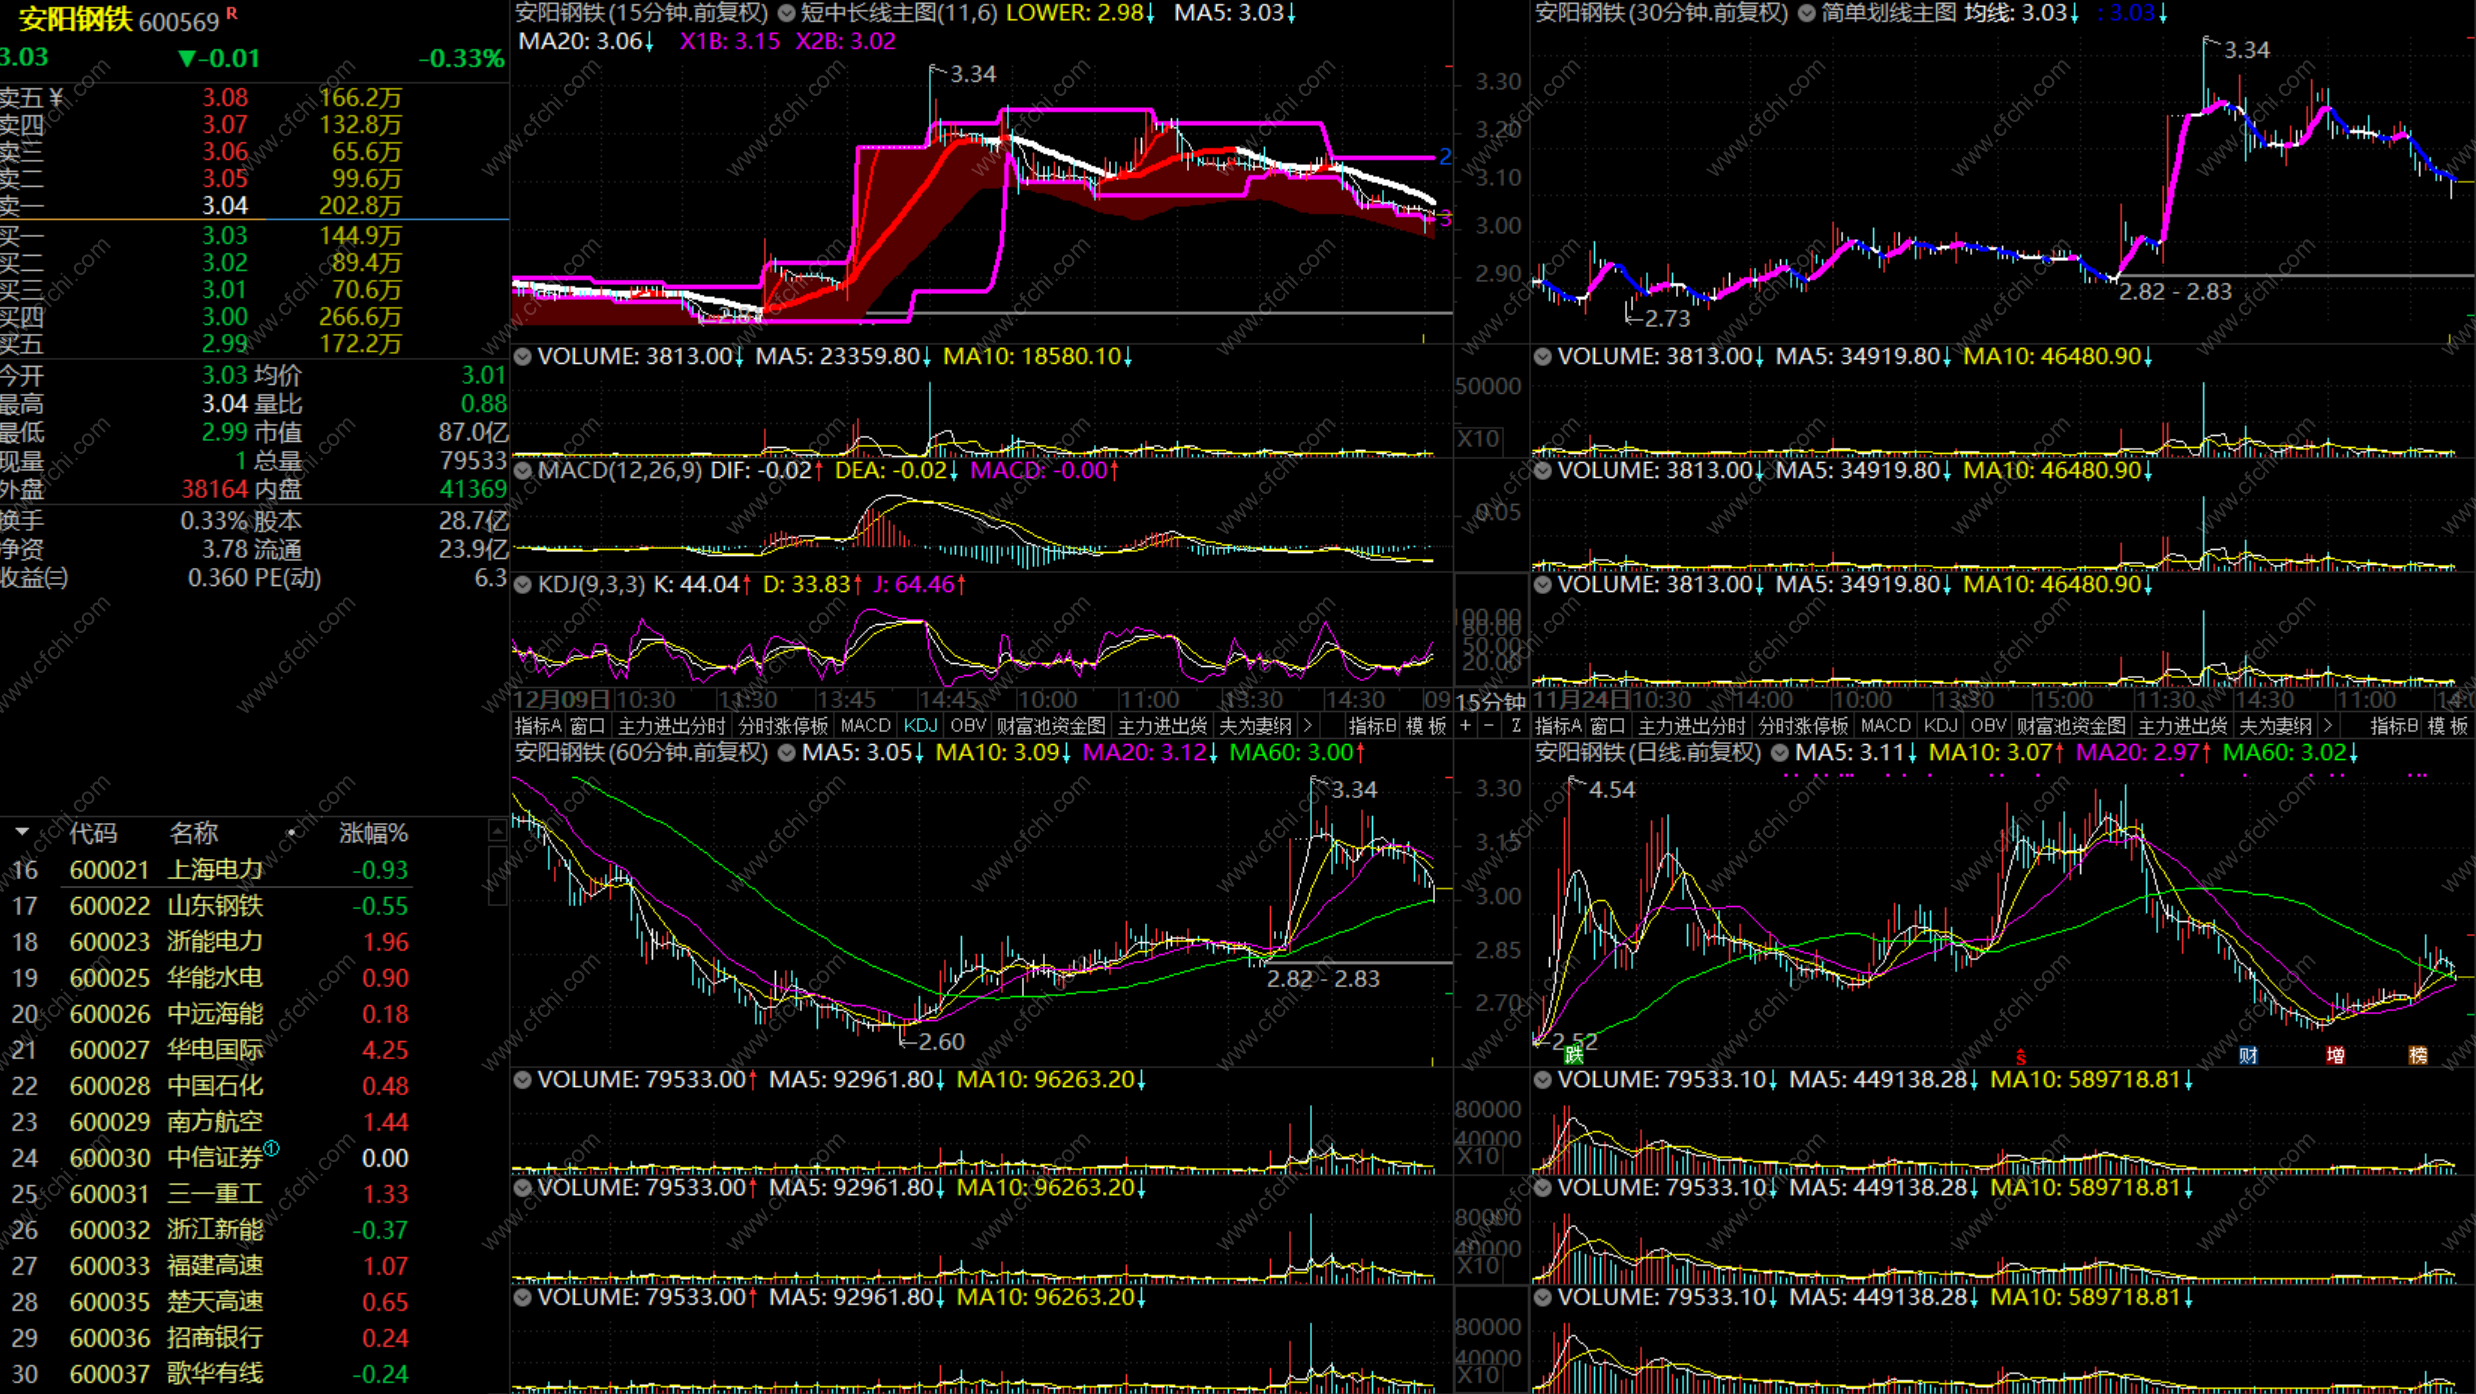Select 600036 招商银行 row in stock list
2476x1394 pixels.
pos(215,1338)
